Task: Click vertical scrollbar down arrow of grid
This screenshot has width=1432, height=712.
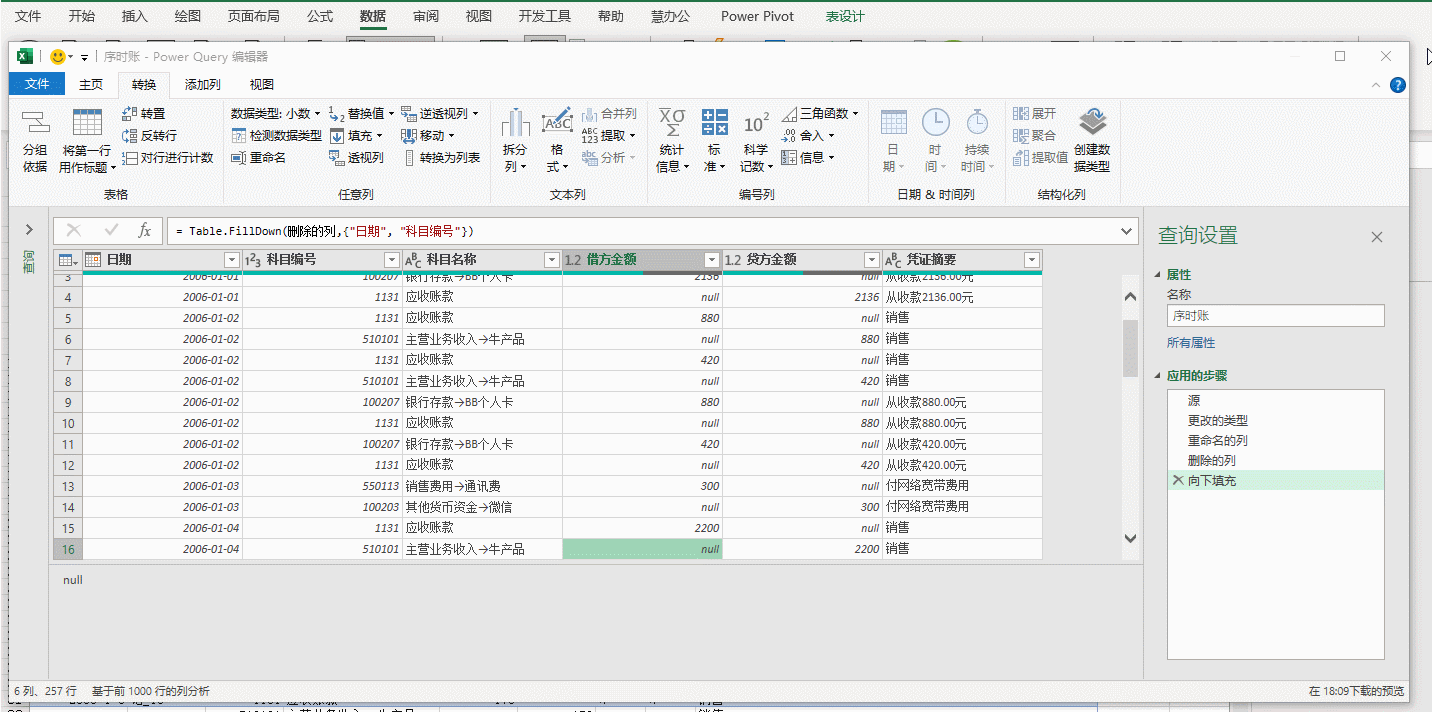Action: [1131, 538]
